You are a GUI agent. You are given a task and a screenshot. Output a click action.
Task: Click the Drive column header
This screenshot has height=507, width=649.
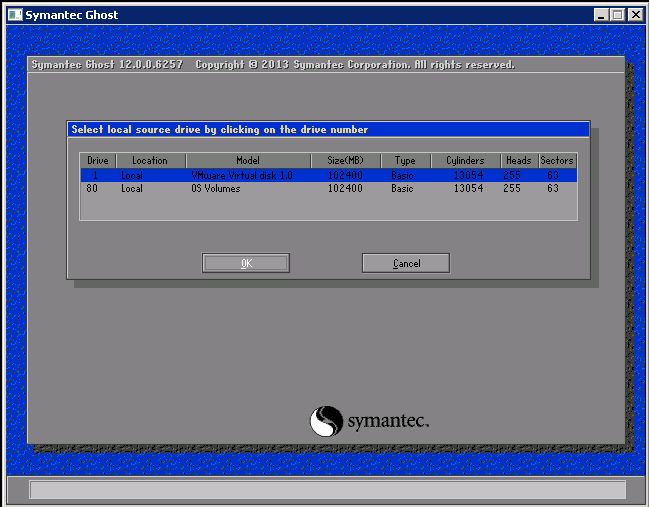98,161
